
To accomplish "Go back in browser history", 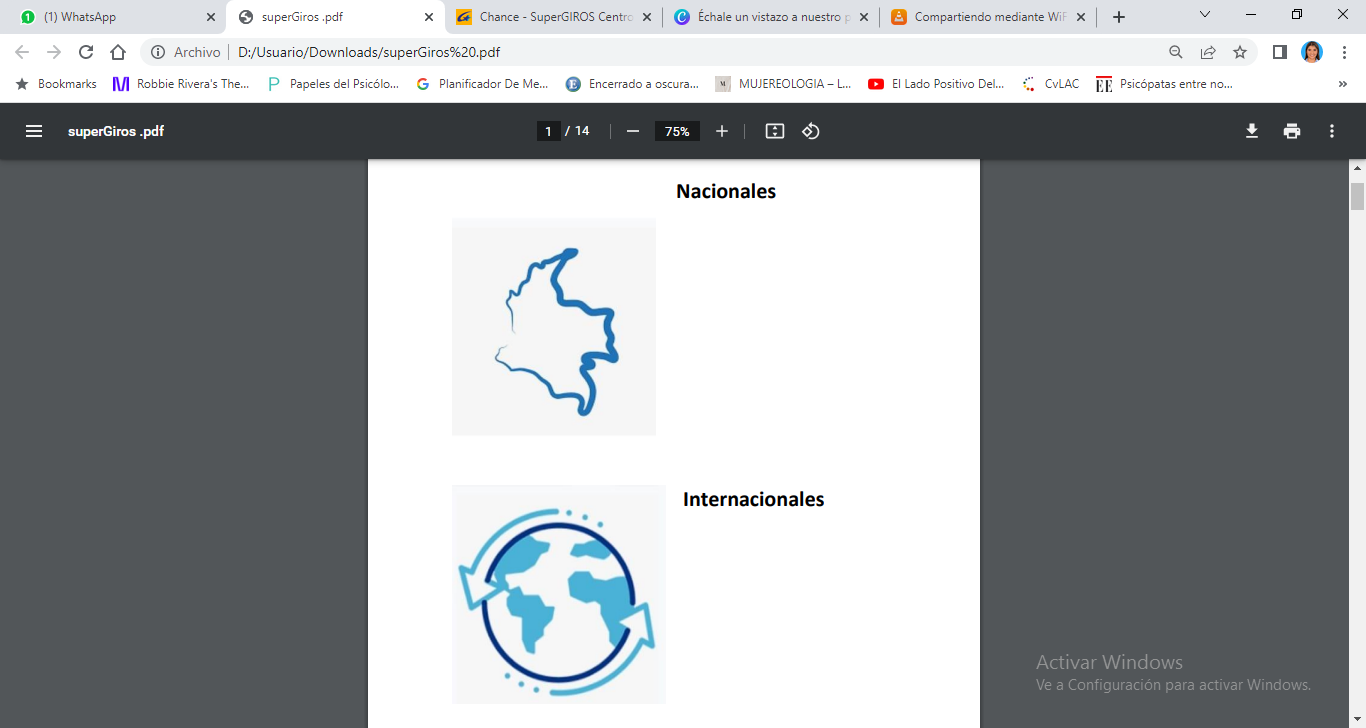I will click(x=22, y=52).
